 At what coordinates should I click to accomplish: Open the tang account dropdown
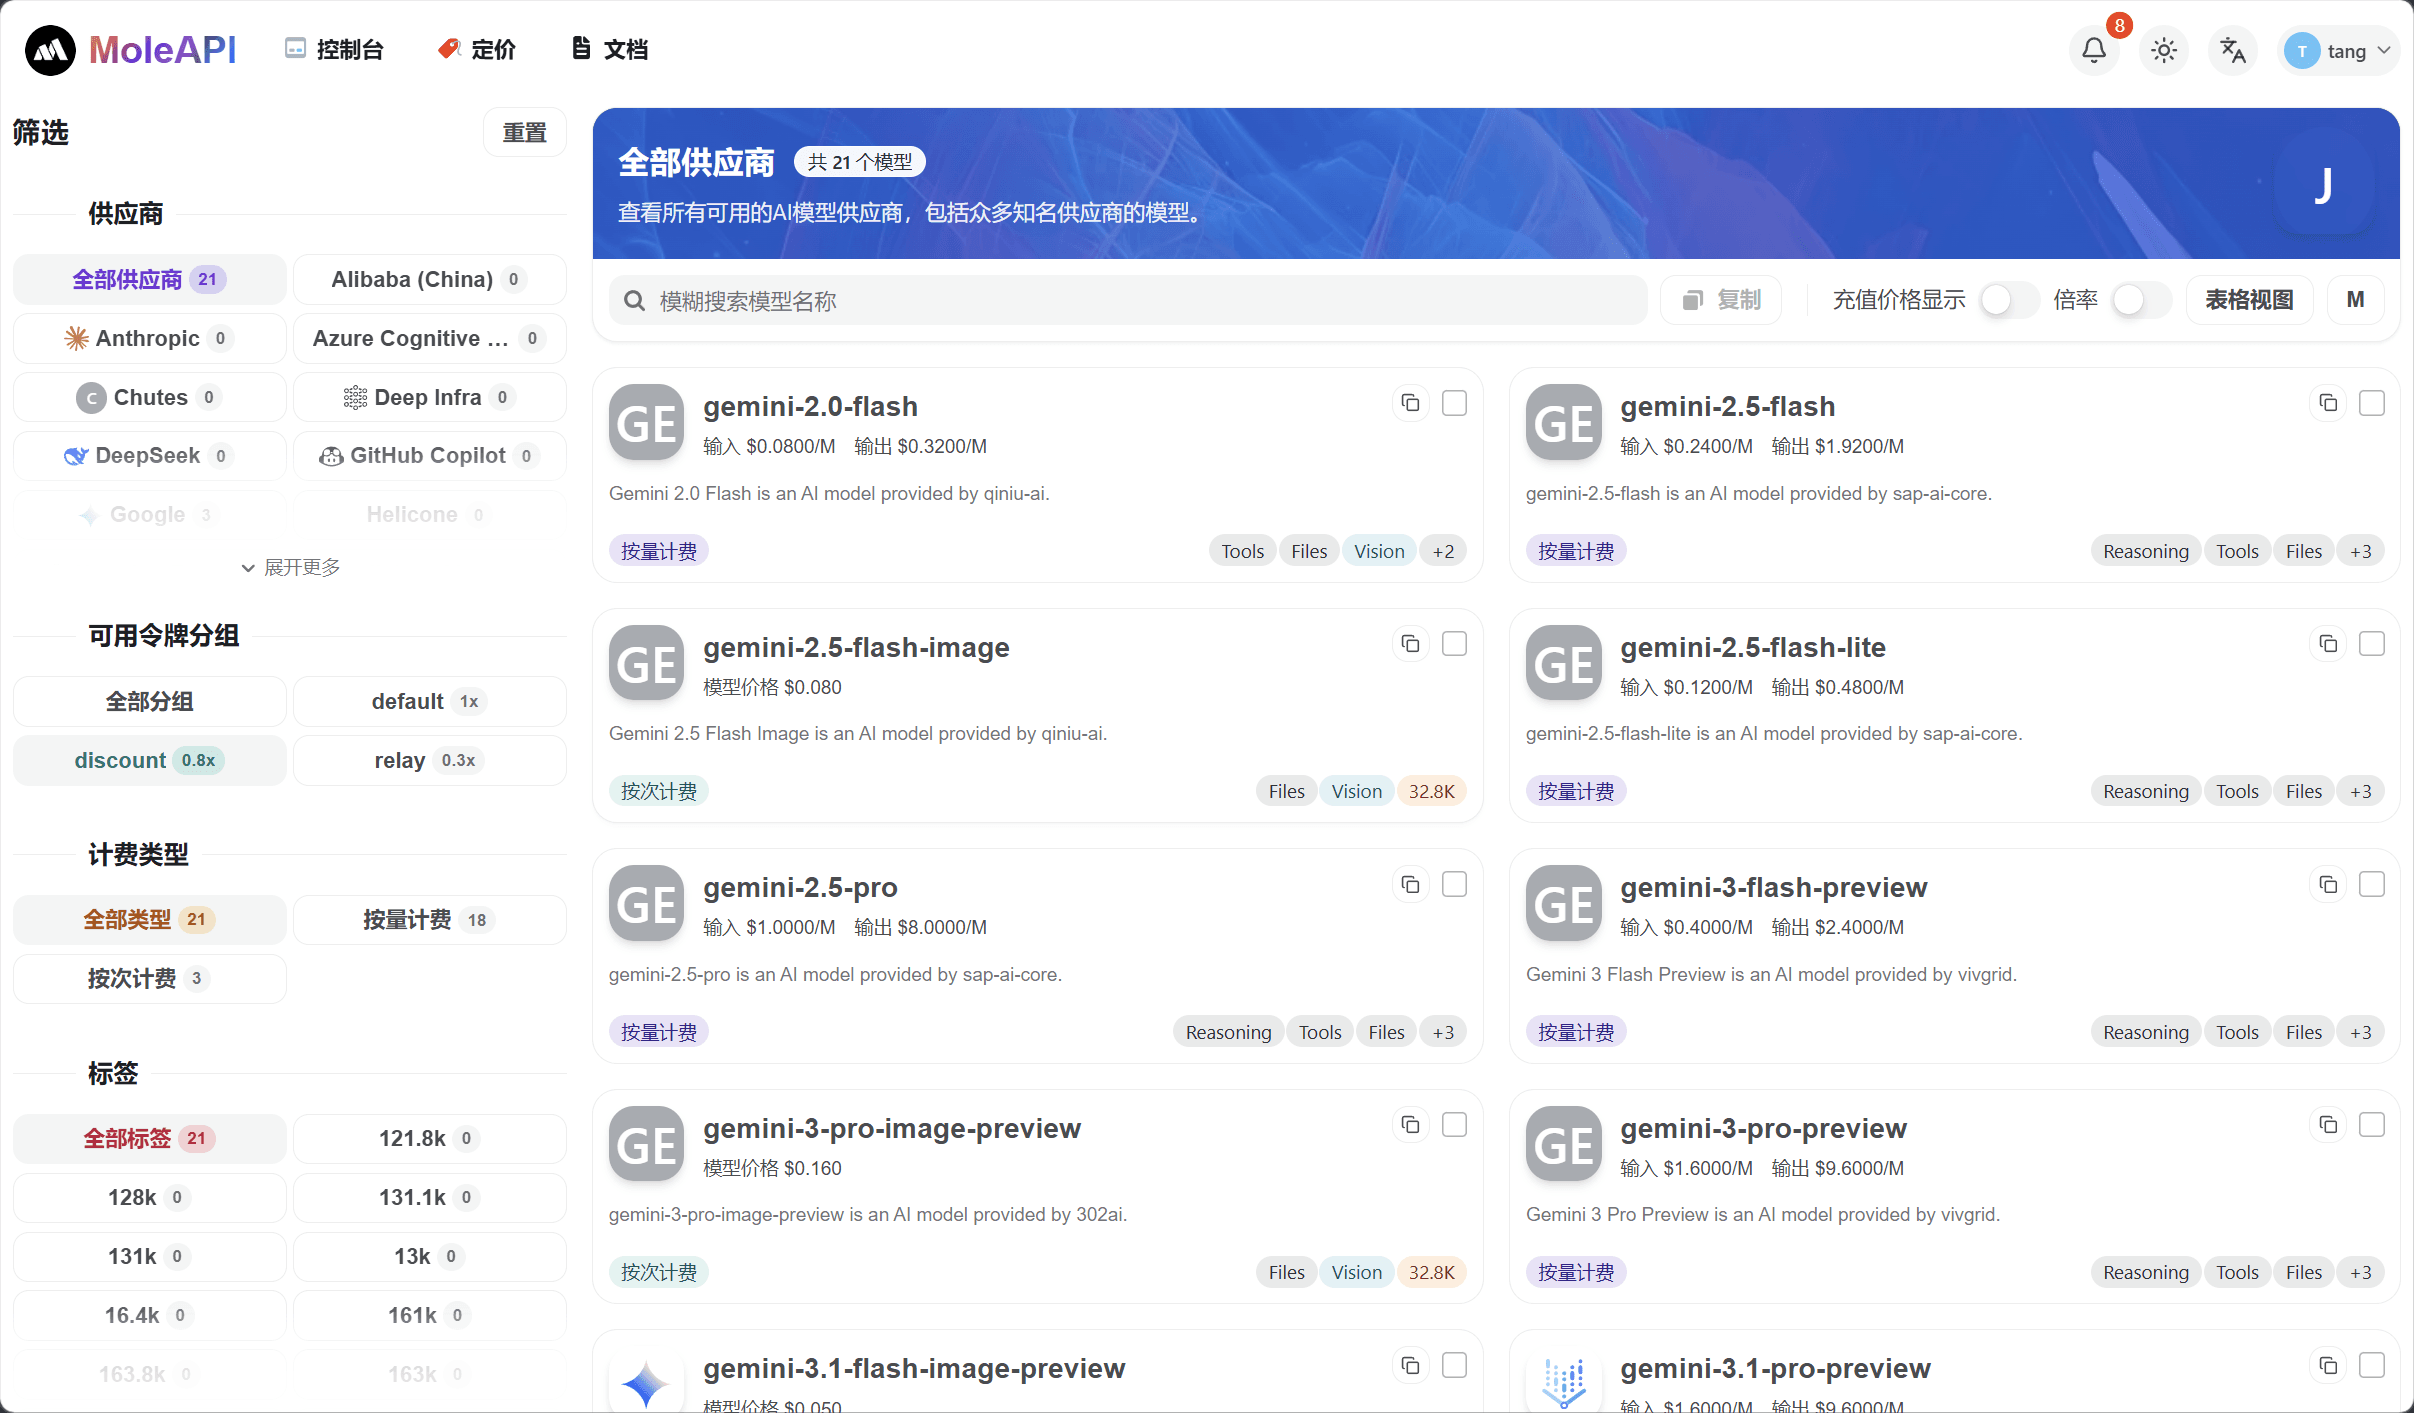click(x=2338, y=49)
